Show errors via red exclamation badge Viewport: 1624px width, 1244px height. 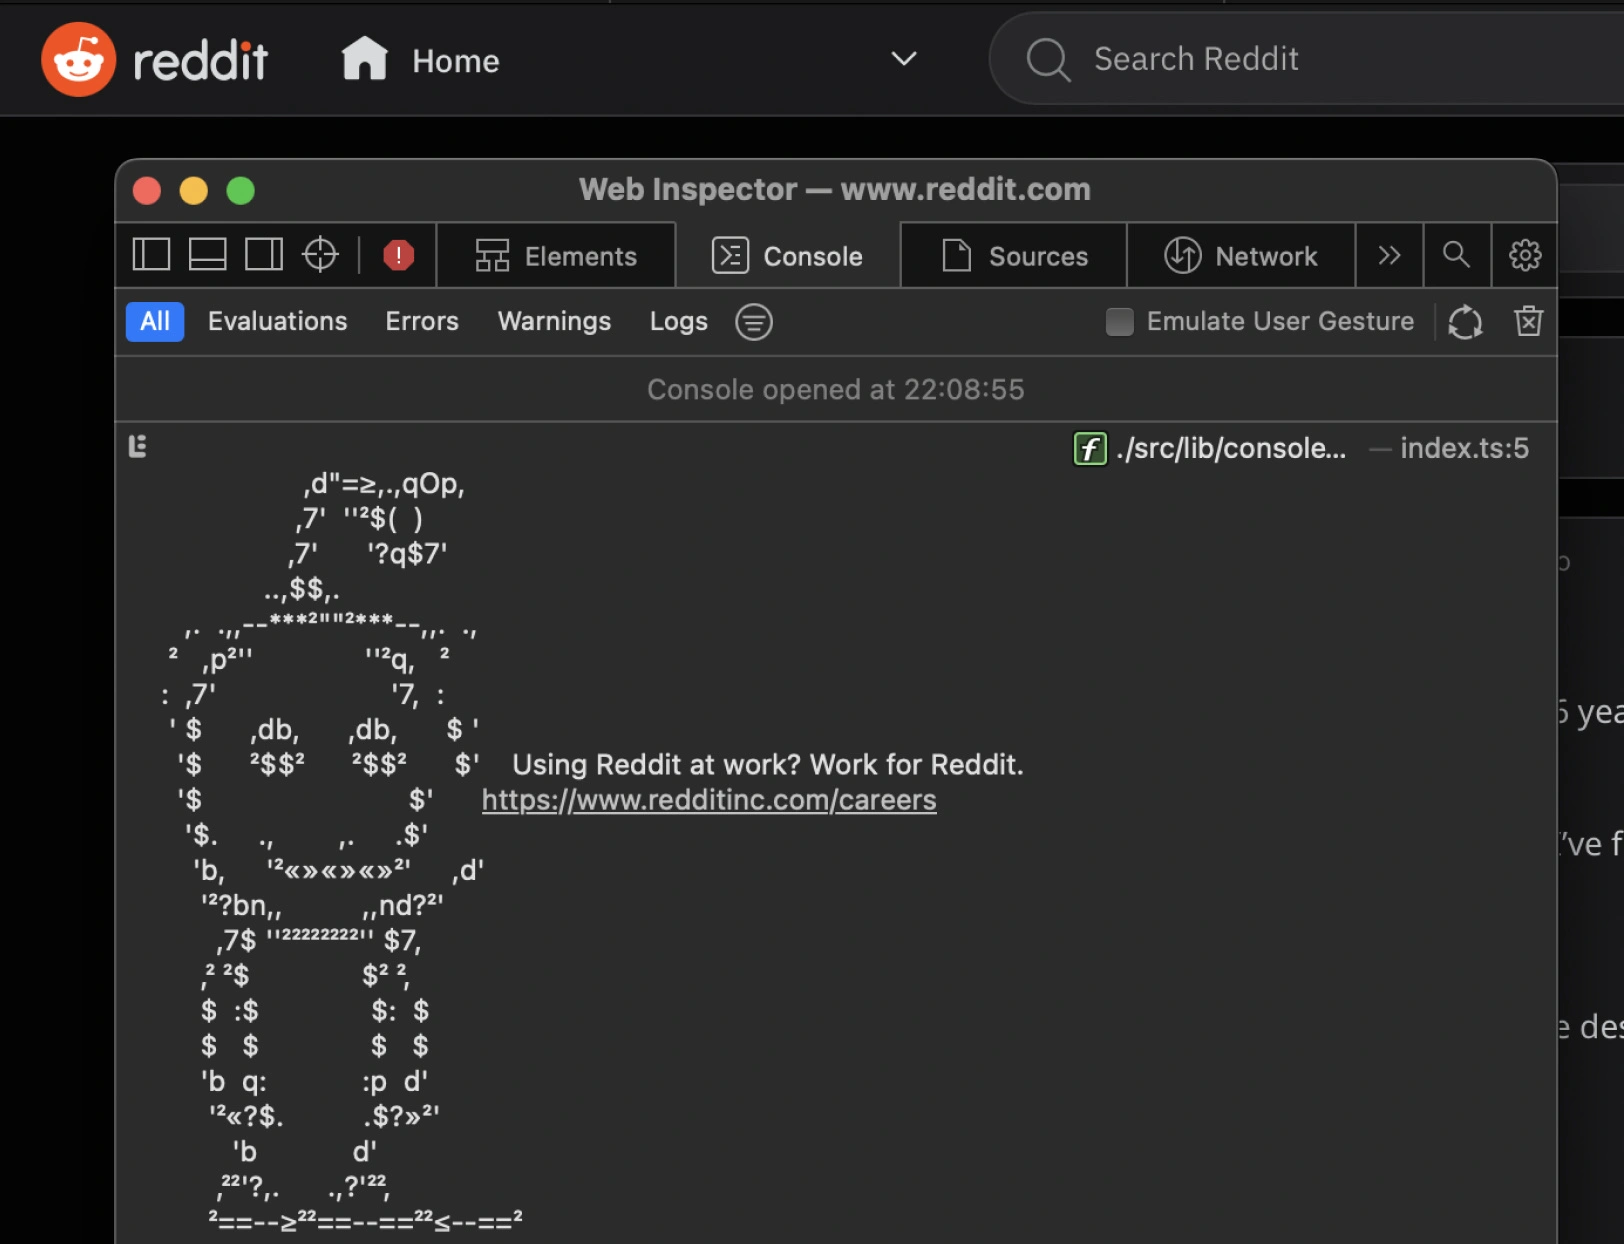click(x=398, y=256)
